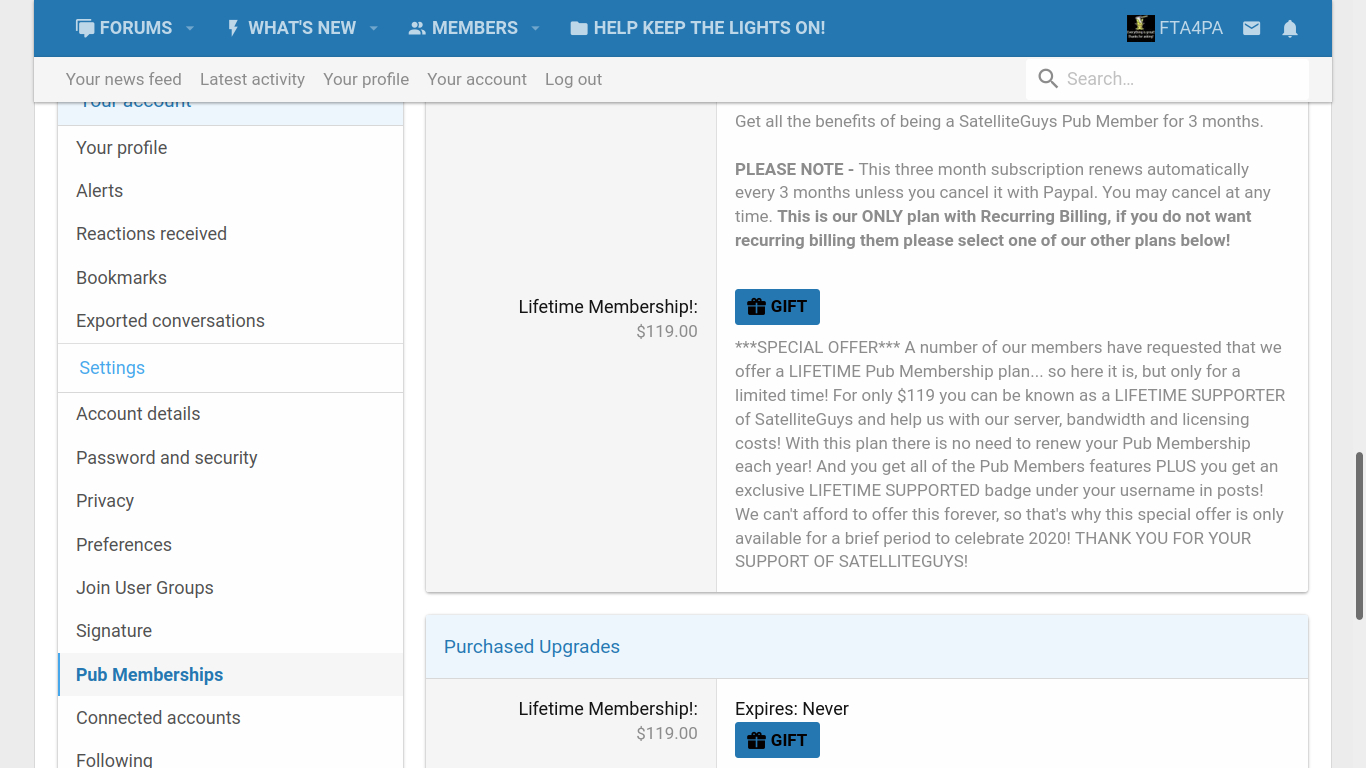This screenshot has height=768, width=1366.
Task: Open the conversations envelope icon
Action: [x=1251, y=28]
